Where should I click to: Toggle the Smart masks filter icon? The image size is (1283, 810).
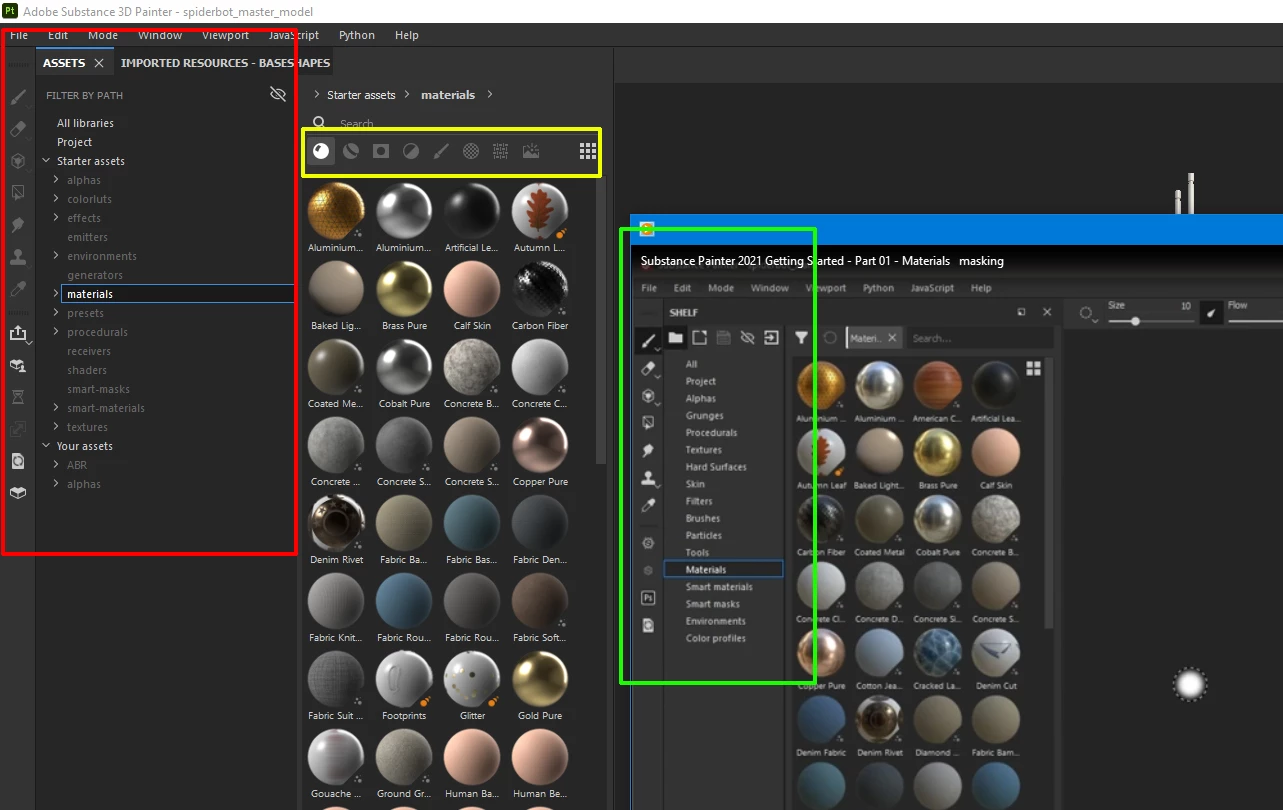[381, 151]
